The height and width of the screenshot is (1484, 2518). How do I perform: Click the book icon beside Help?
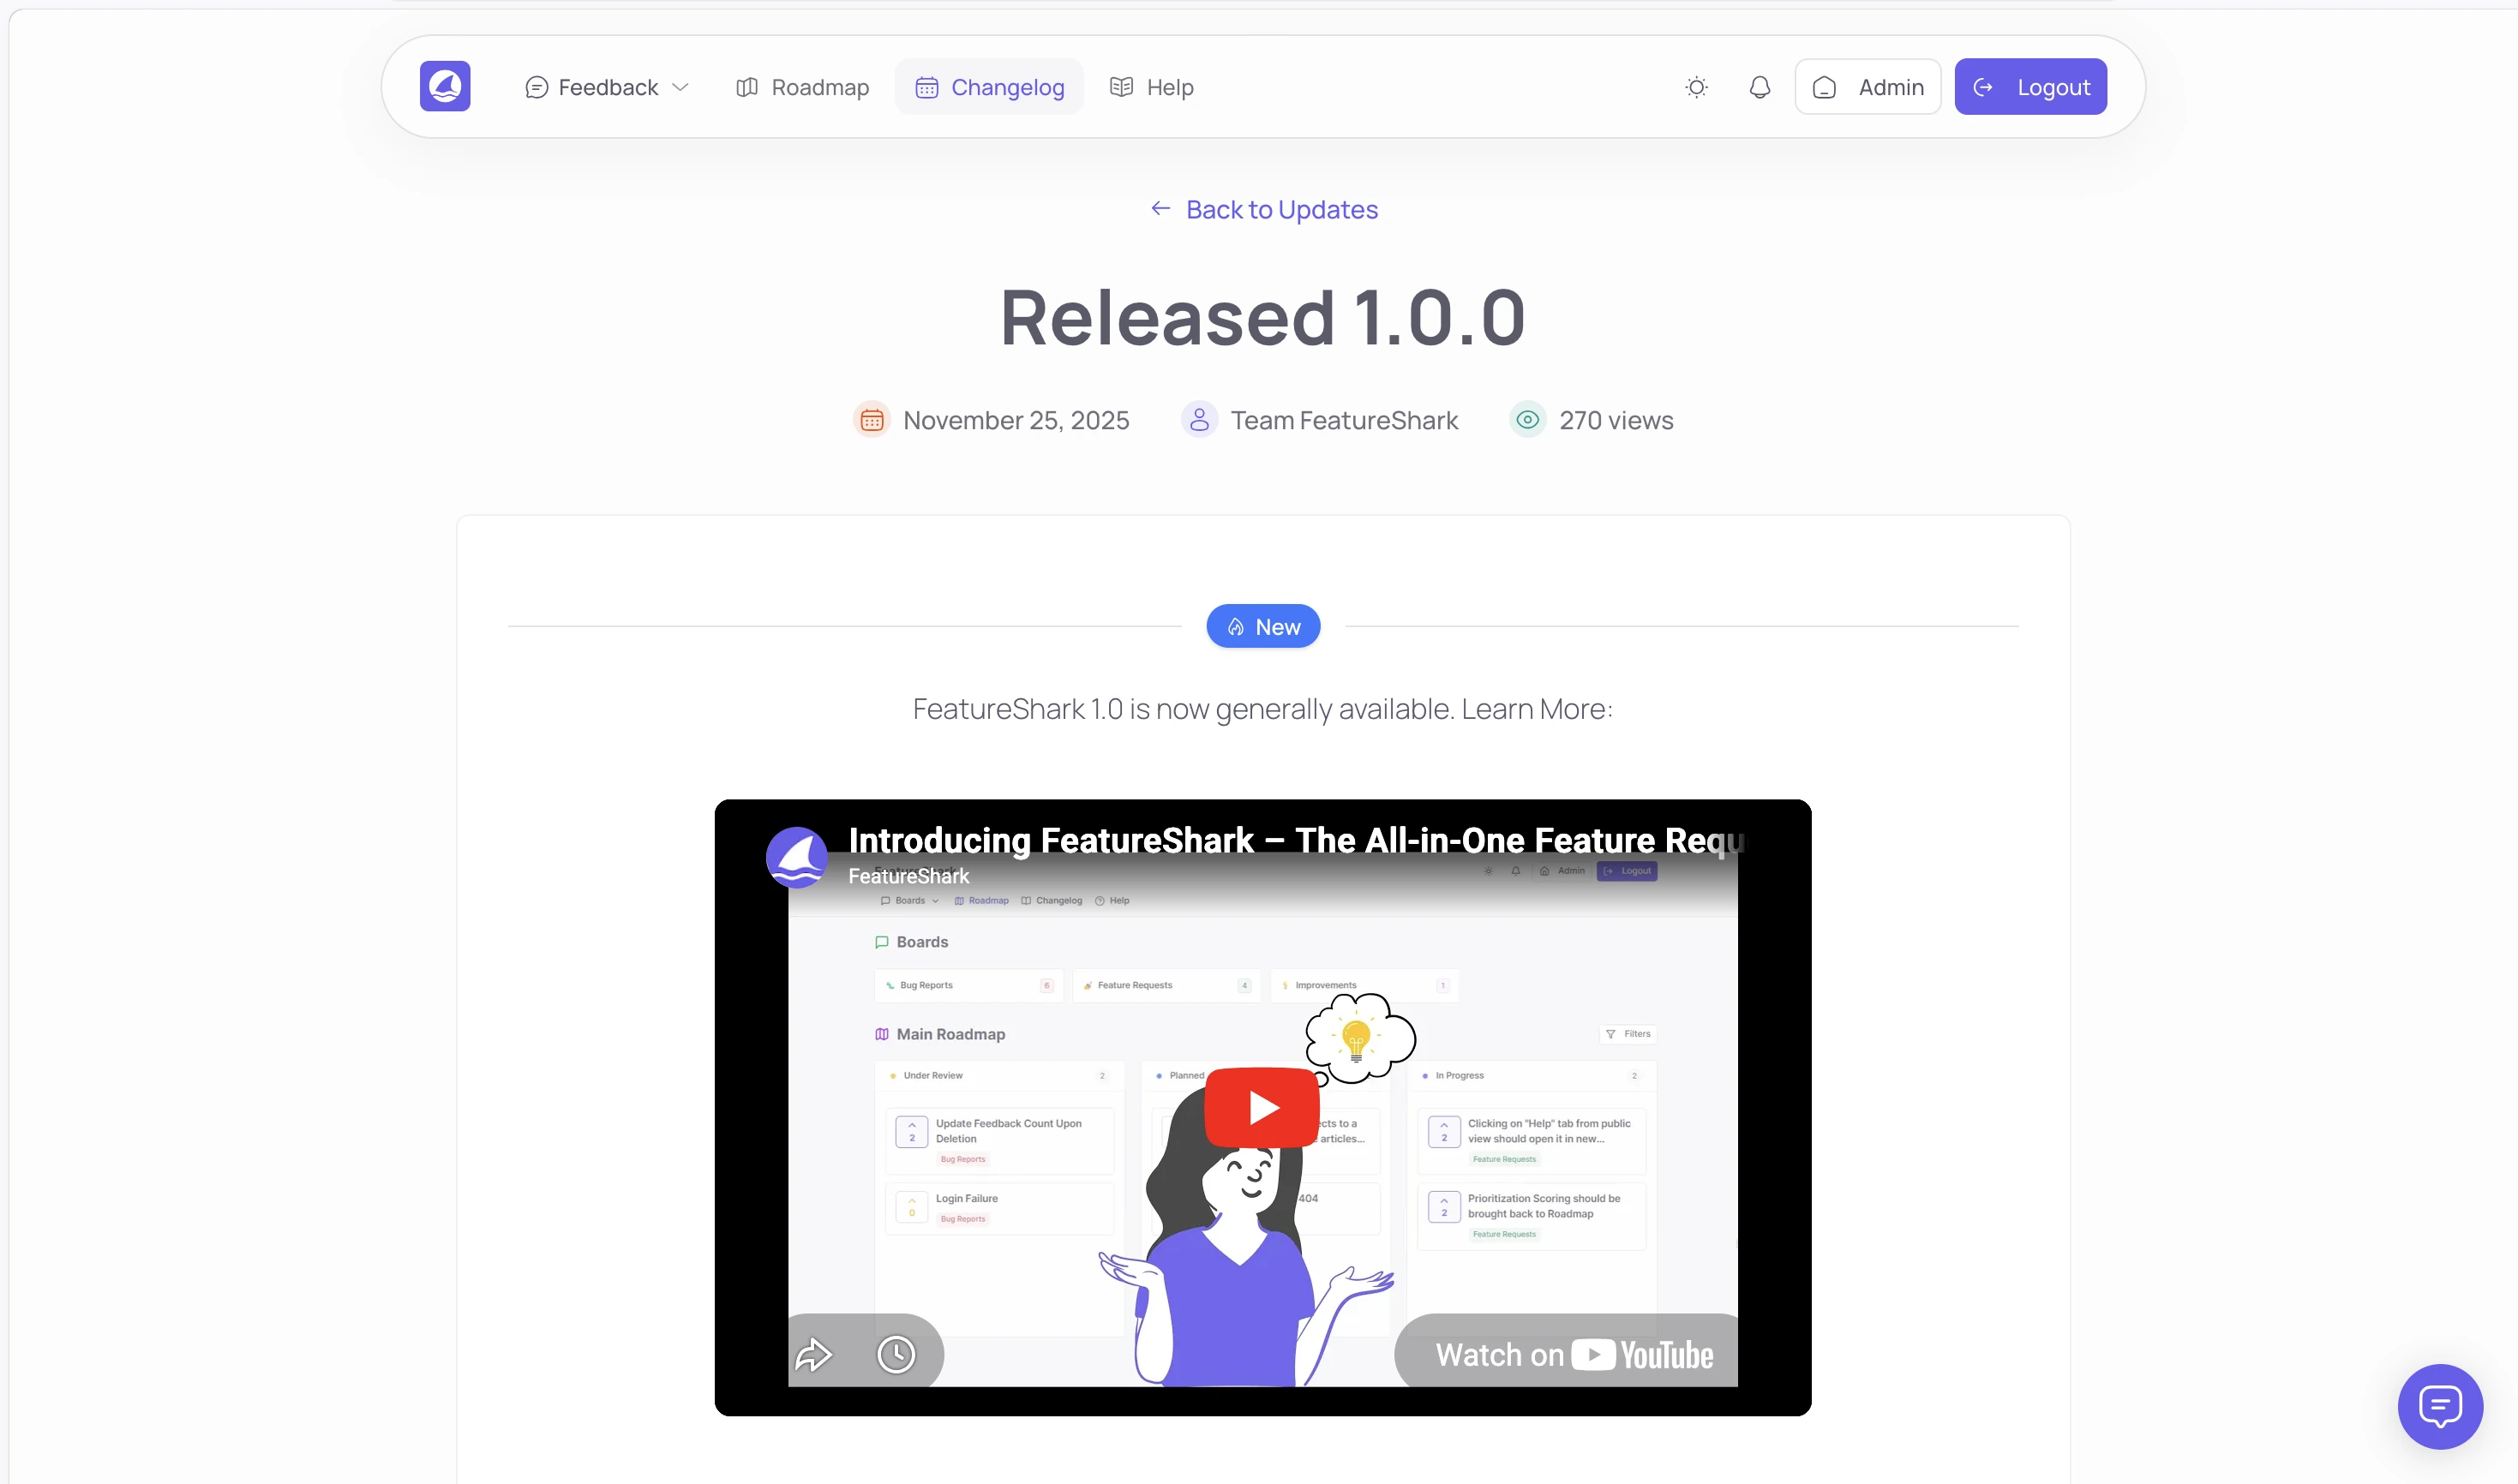(1121, 87)
